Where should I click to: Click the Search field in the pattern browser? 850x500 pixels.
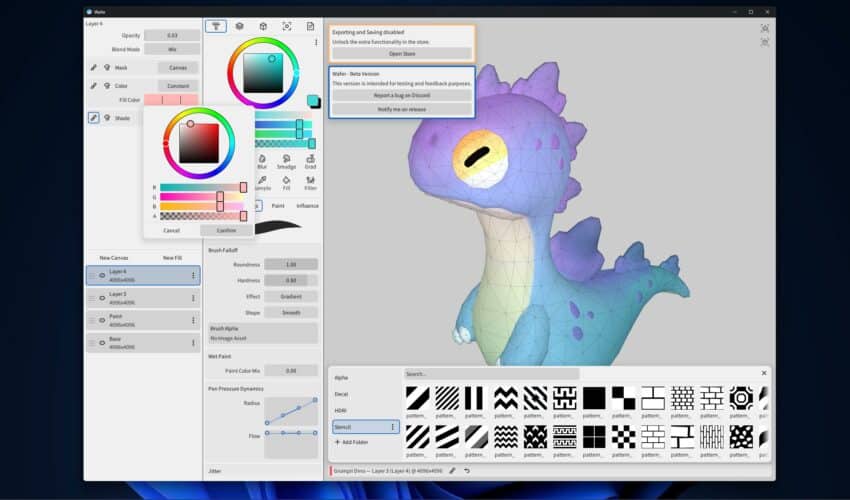click(x=490, y=374)
